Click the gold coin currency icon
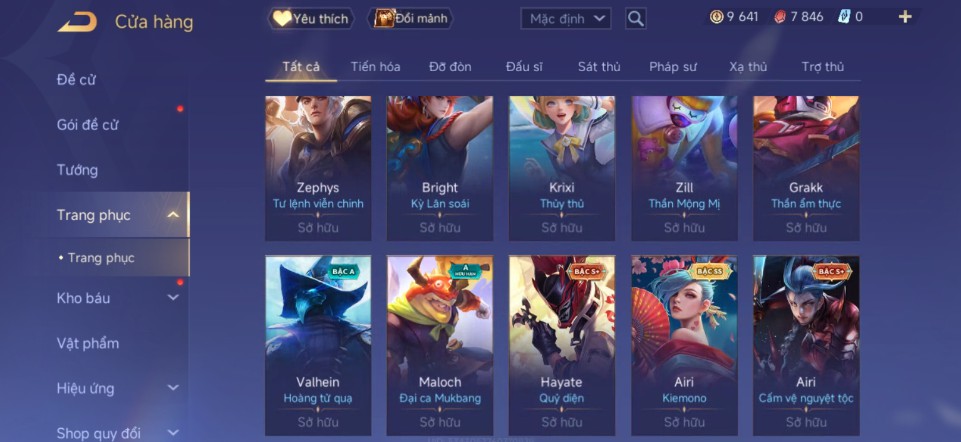961x442 pixels. coord(716,17)
